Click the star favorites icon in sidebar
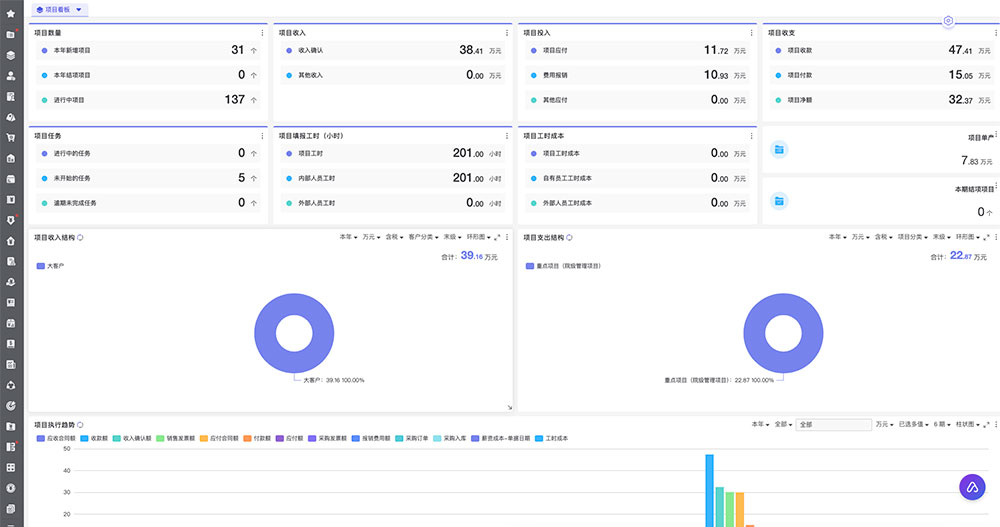This screenshot has height=527, width=1000. pos(11,14)
